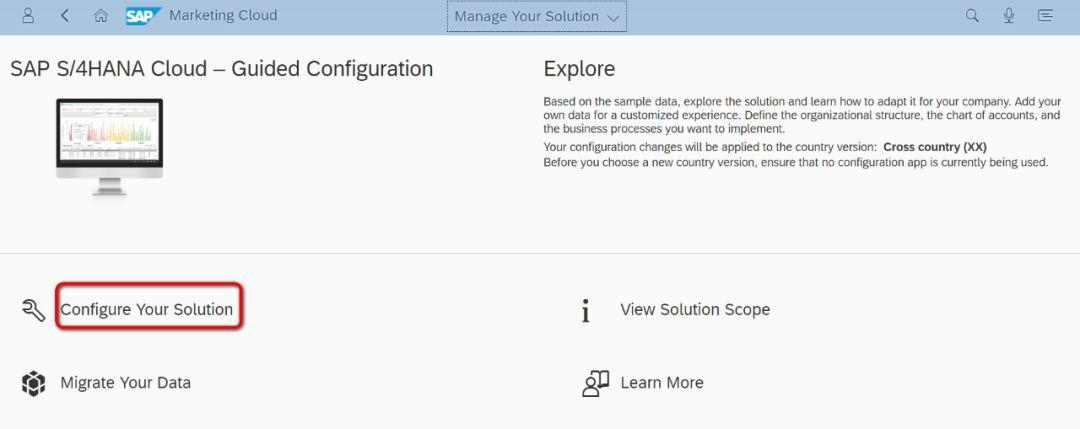
Task: Expand the Manage Your Solution dropdown
Action: pos(537,17)
